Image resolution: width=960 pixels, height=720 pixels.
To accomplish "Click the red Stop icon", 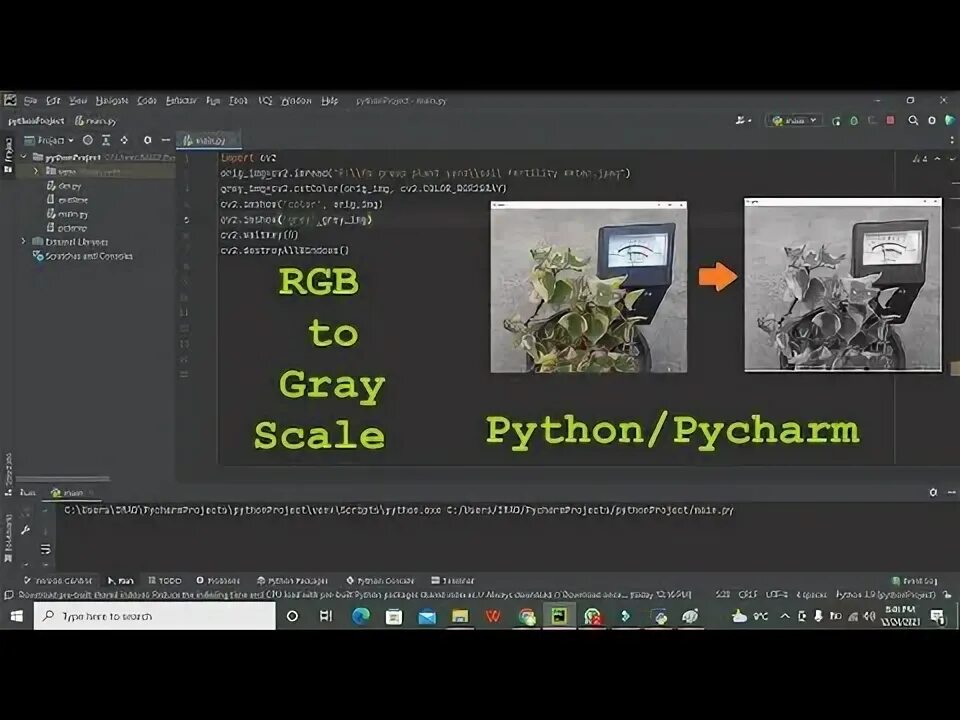I will tap(891, 121).
